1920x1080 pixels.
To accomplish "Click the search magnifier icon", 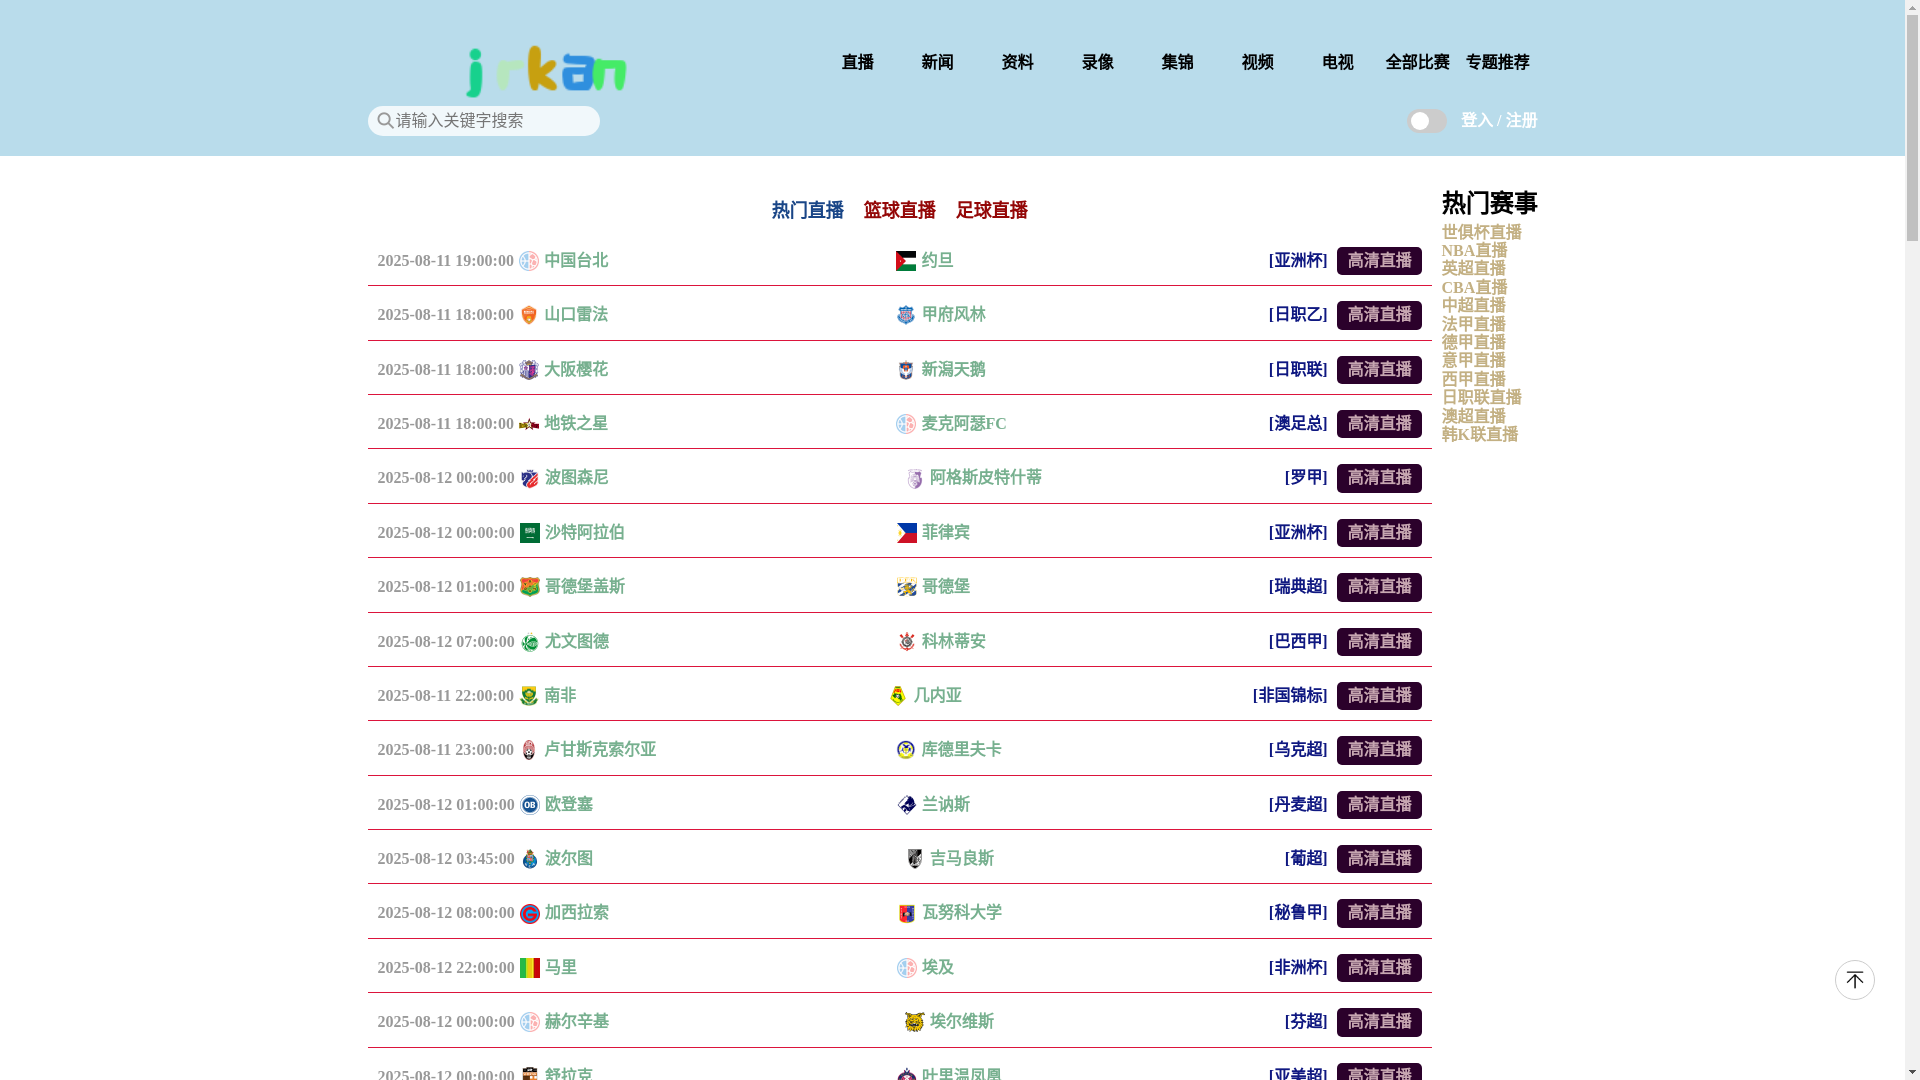I will coord(385,120).
